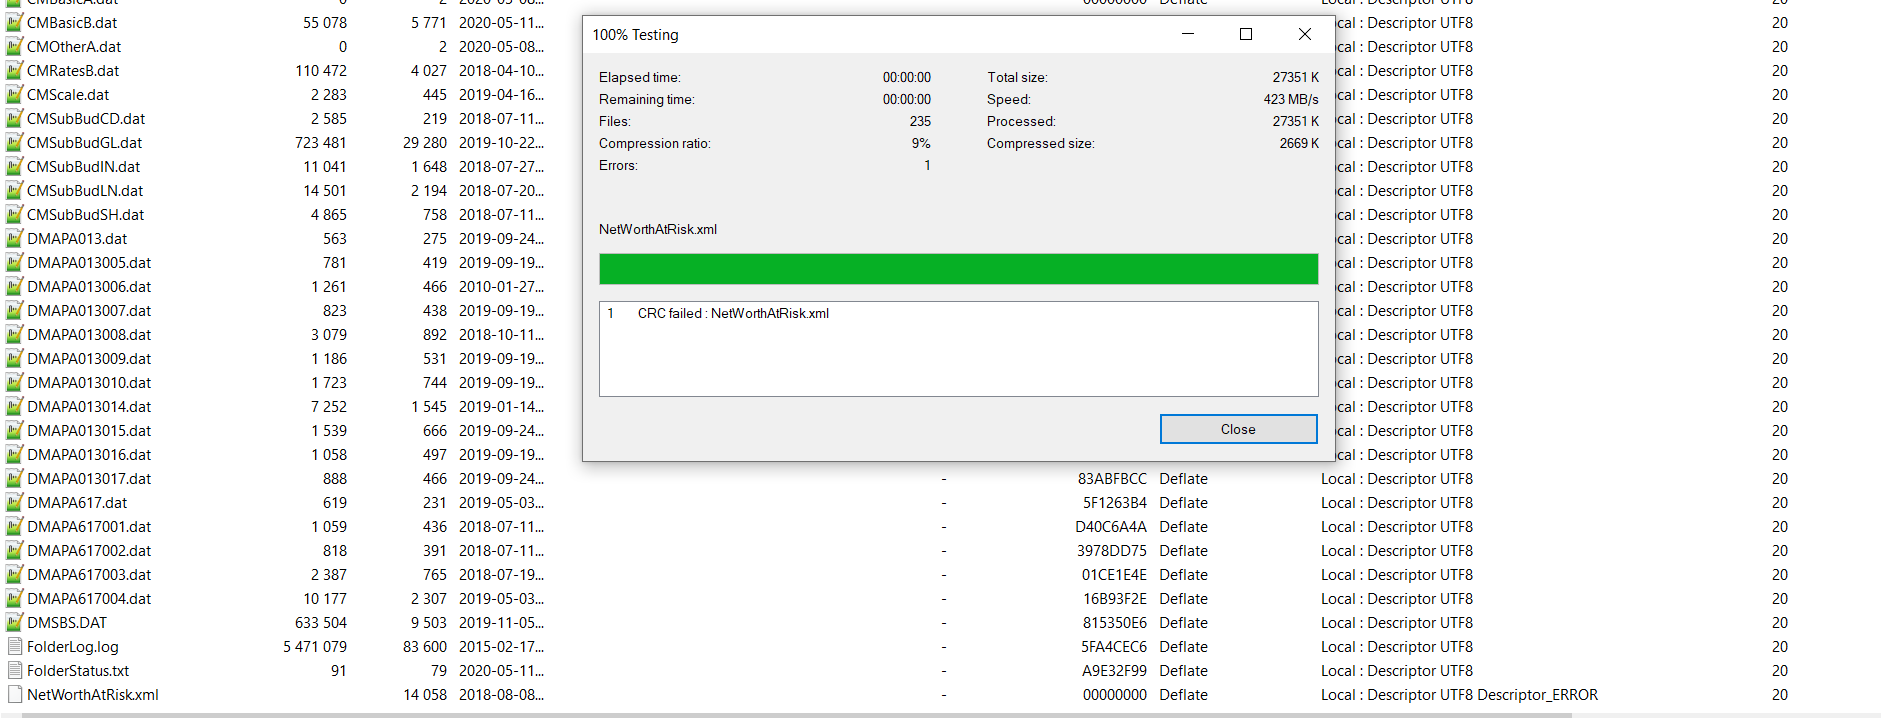Click the DMAPA617.dat file icon
The height and width of the screenshot is (718, 1881).
15,503
